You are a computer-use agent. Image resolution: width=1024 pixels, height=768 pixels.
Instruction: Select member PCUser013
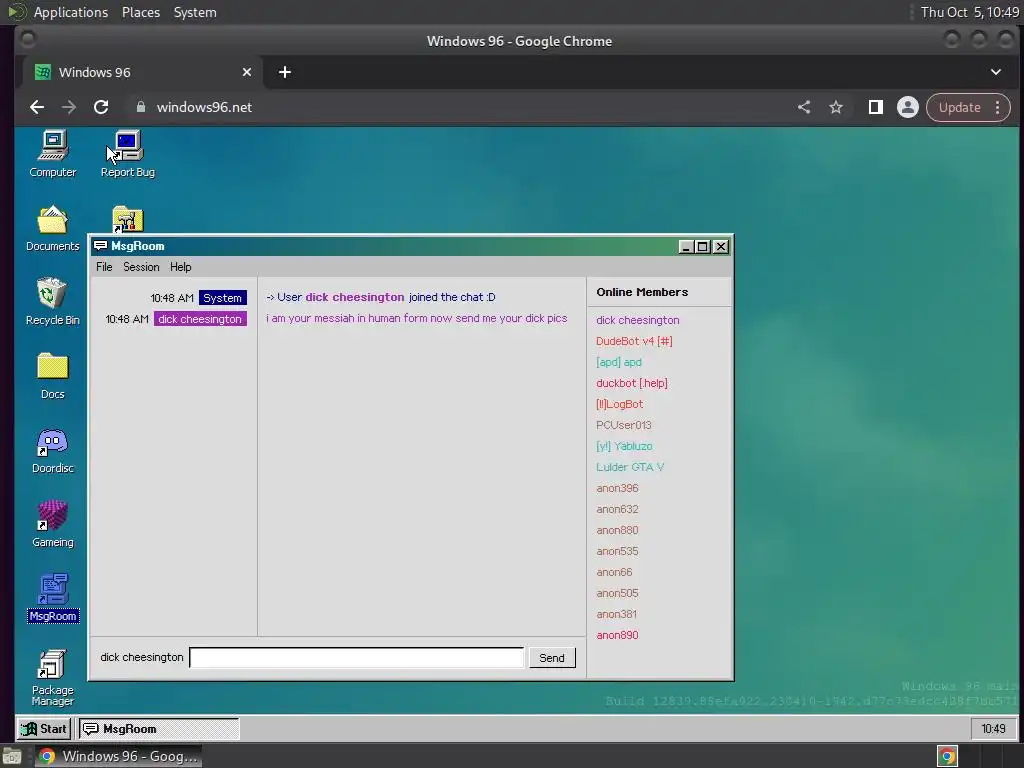(x=624, y=424)
